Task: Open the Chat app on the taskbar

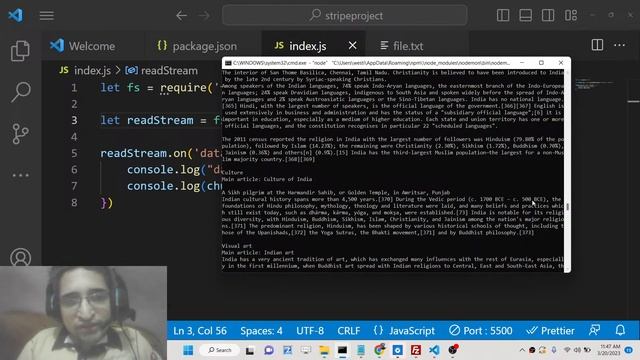Action: click(x=269, y=350)
